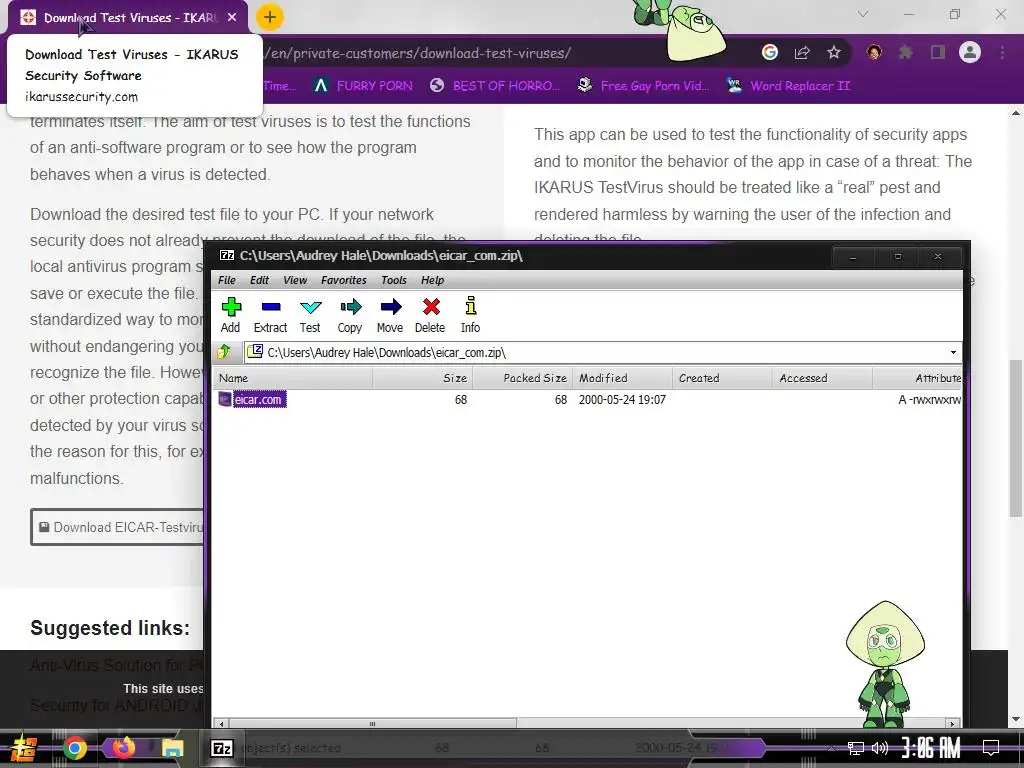1024x768 pixels.
Task: Click the Google icon in address bar
Action: 770,52
